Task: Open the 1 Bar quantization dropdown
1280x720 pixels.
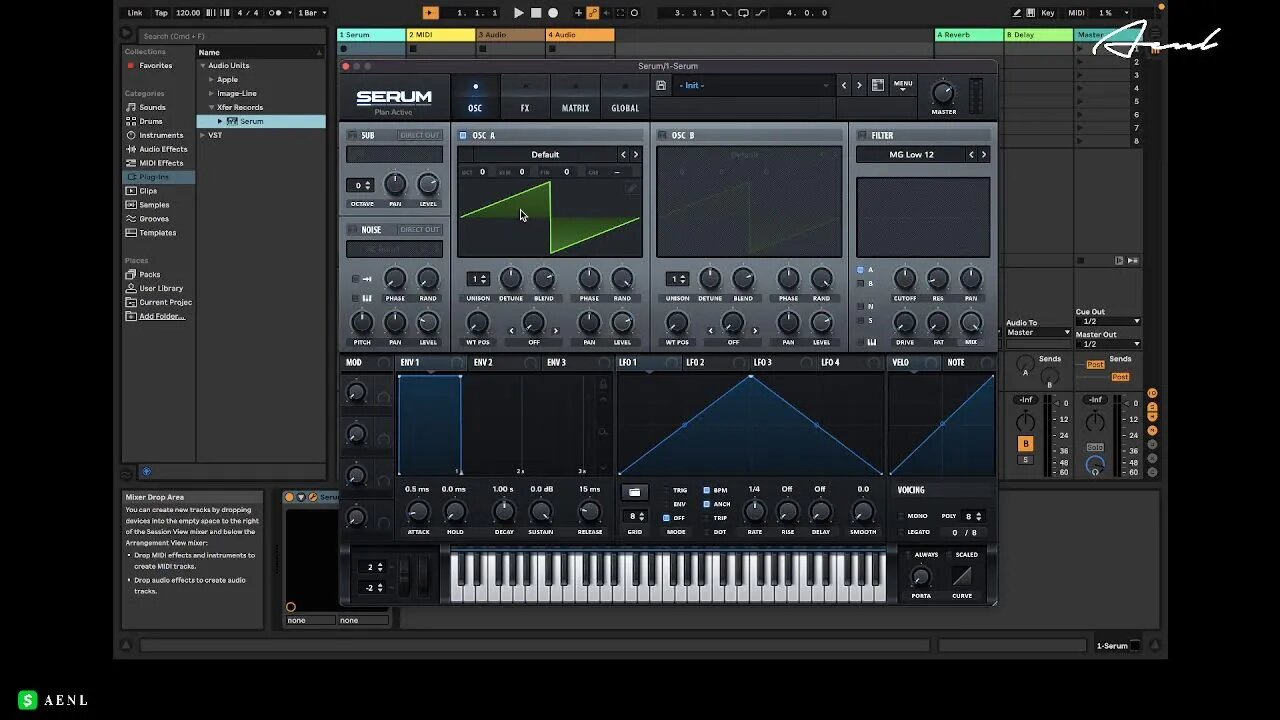Action: pyautogui.click(x=312, y=13)
